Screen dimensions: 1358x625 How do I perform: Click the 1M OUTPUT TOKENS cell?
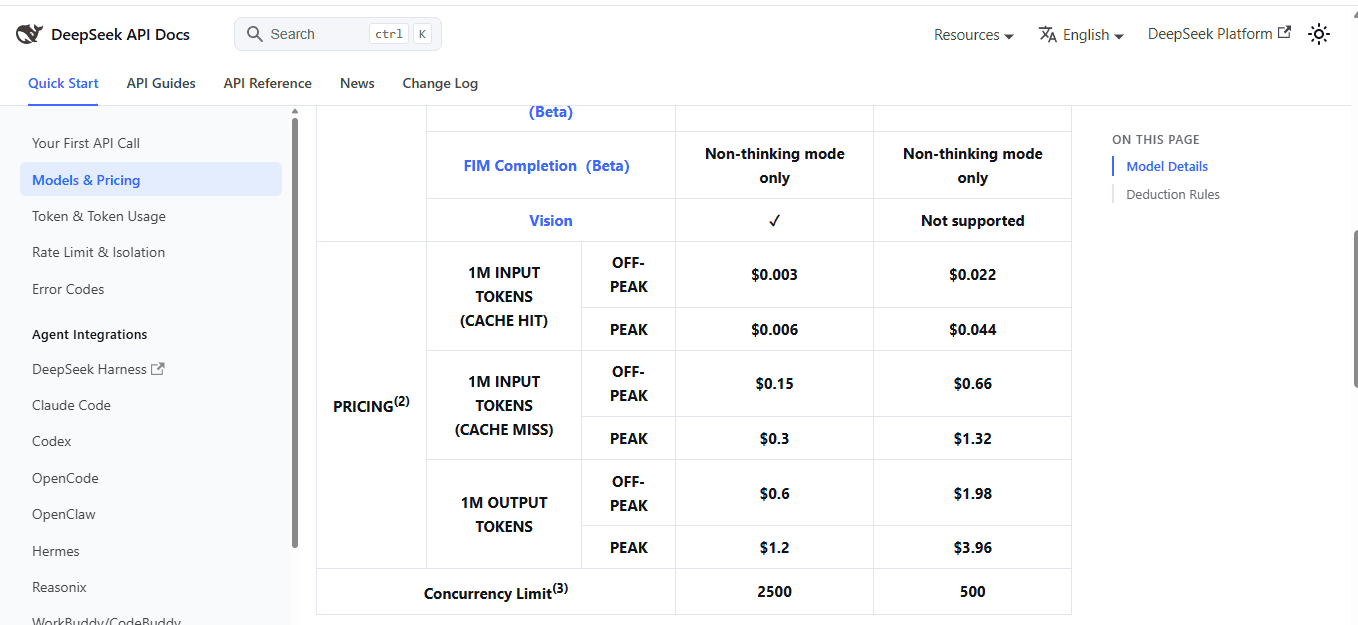[504, 514]
